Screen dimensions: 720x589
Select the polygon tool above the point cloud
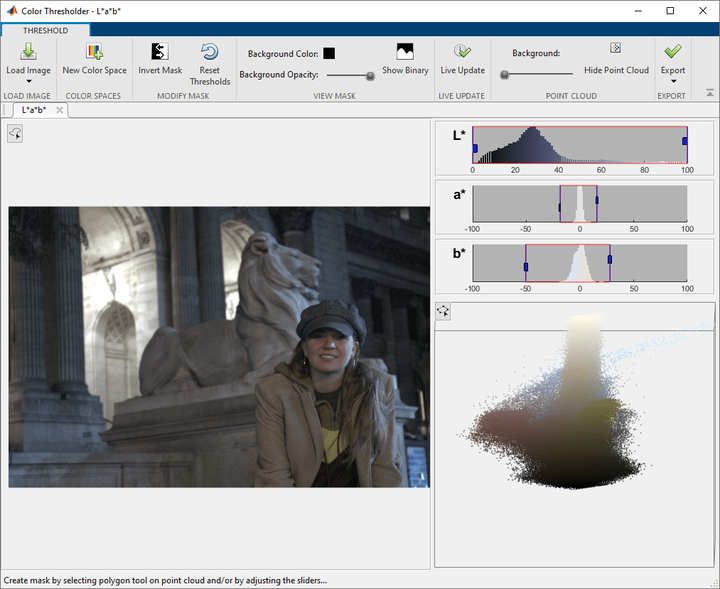(443, 312)
